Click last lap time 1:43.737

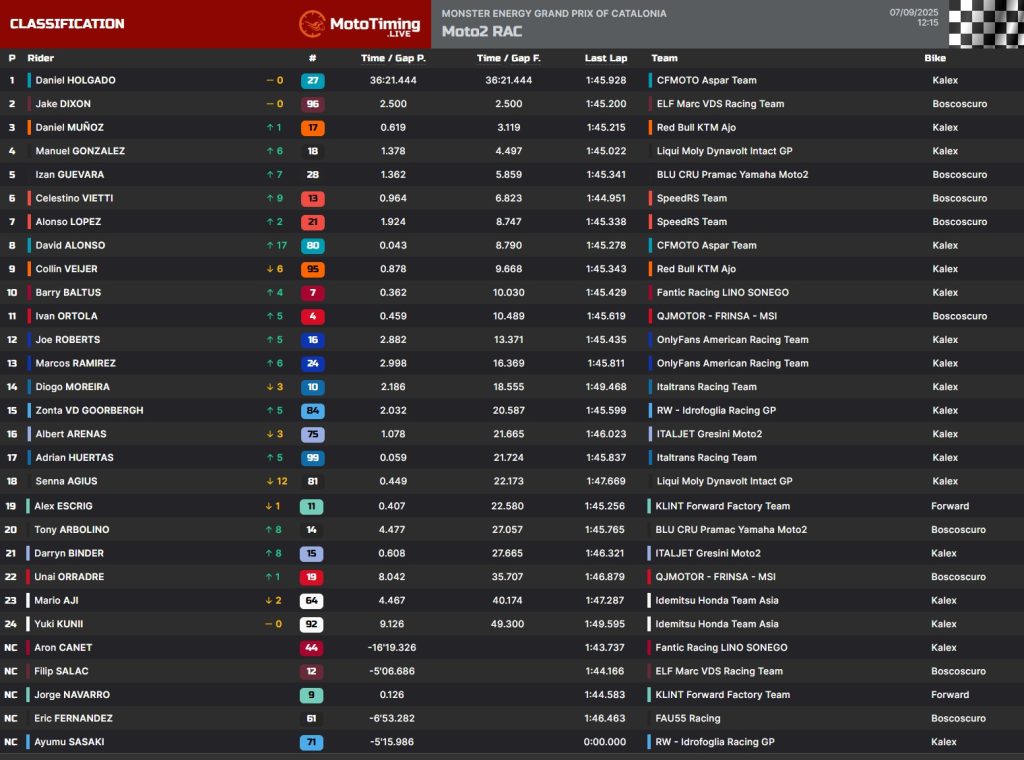click(605, 648)
